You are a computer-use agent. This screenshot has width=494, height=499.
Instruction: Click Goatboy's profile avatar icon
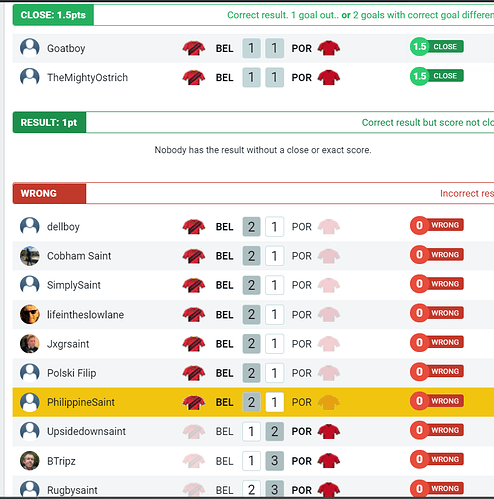pos(30,48)
